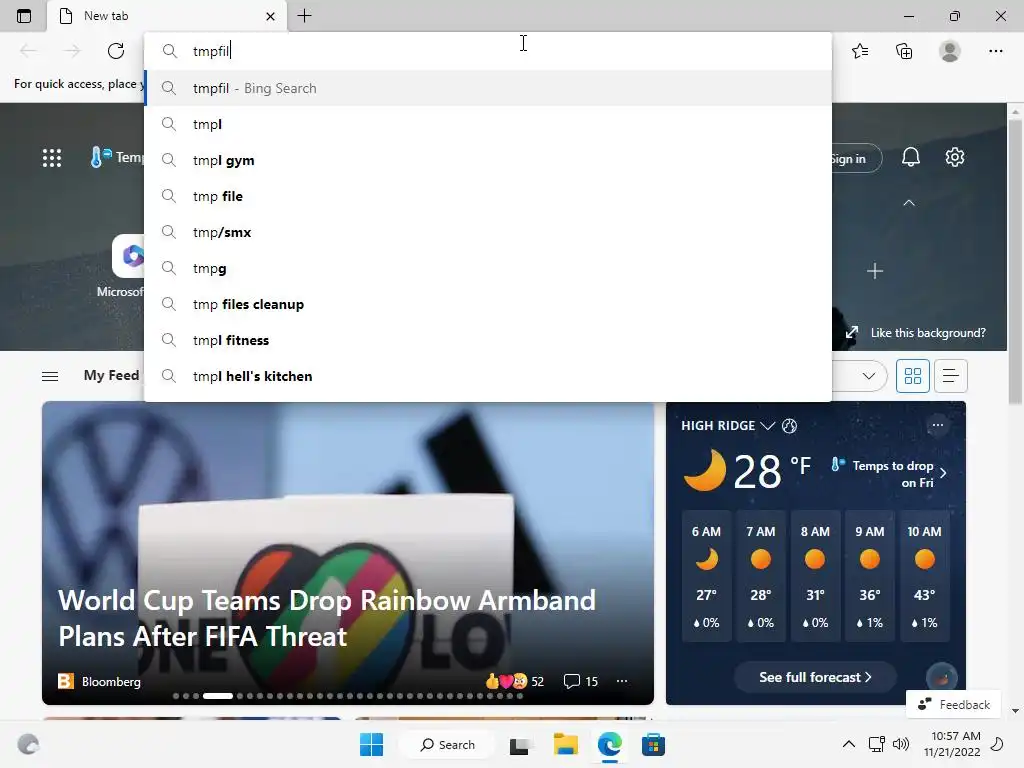Click the page vertical scrollbar
The height and width of the screenshot is (768, 1024).
click(1015, 264)
